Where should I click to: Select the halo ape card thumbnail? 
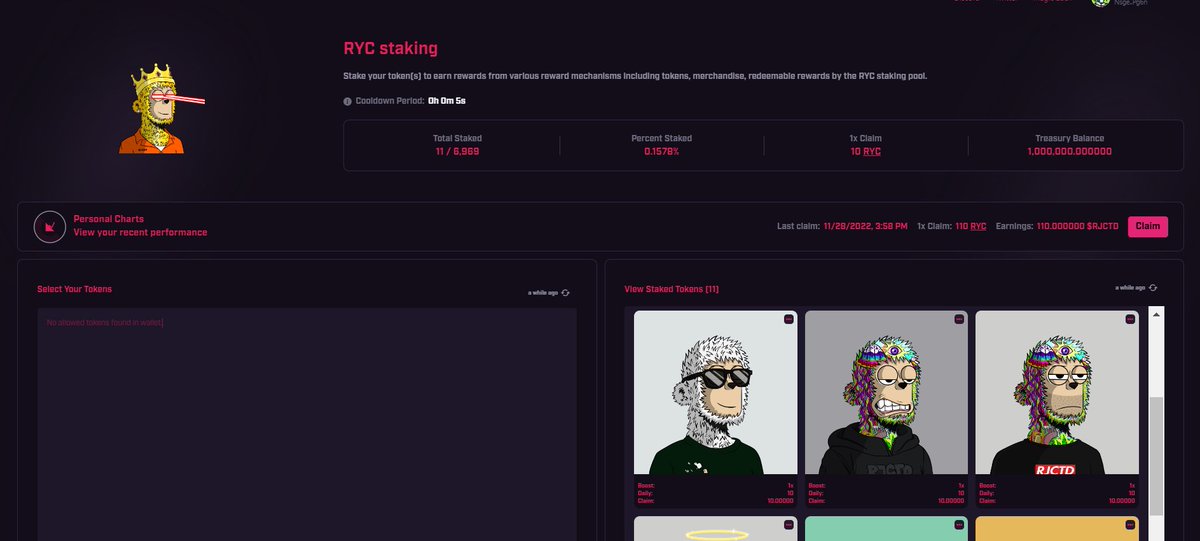click(x=716, y=528)
